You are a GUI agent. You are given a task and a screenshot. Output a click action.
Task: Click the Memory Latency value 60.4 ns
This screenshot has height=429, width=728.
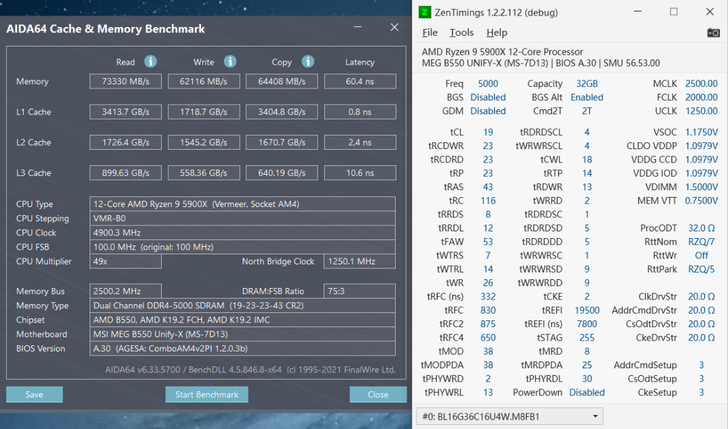(x=360, y=81)
